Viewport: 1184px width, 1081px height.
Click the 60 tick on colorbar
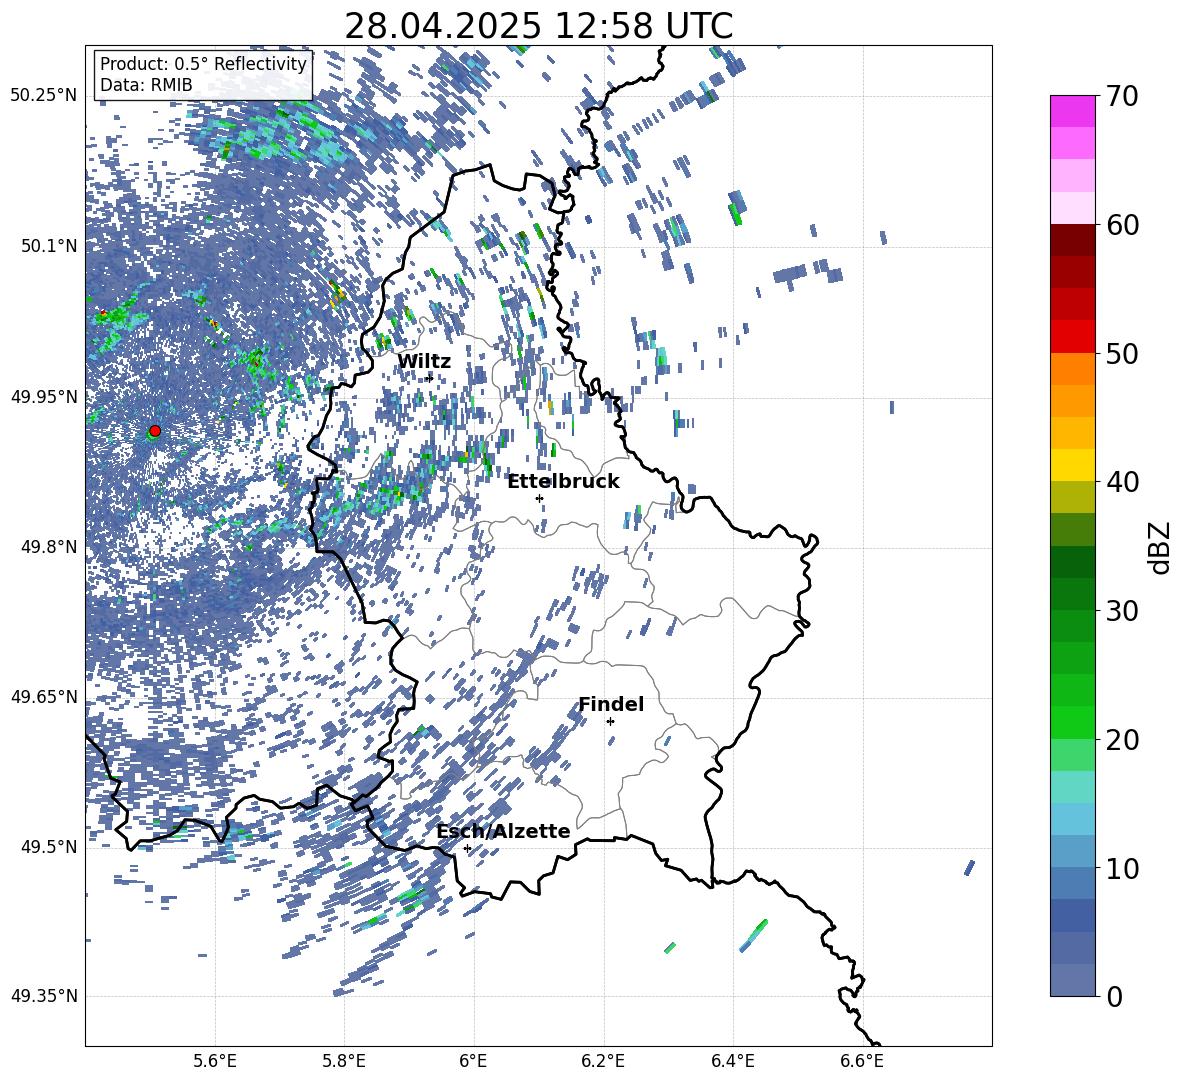point(1122,225)
